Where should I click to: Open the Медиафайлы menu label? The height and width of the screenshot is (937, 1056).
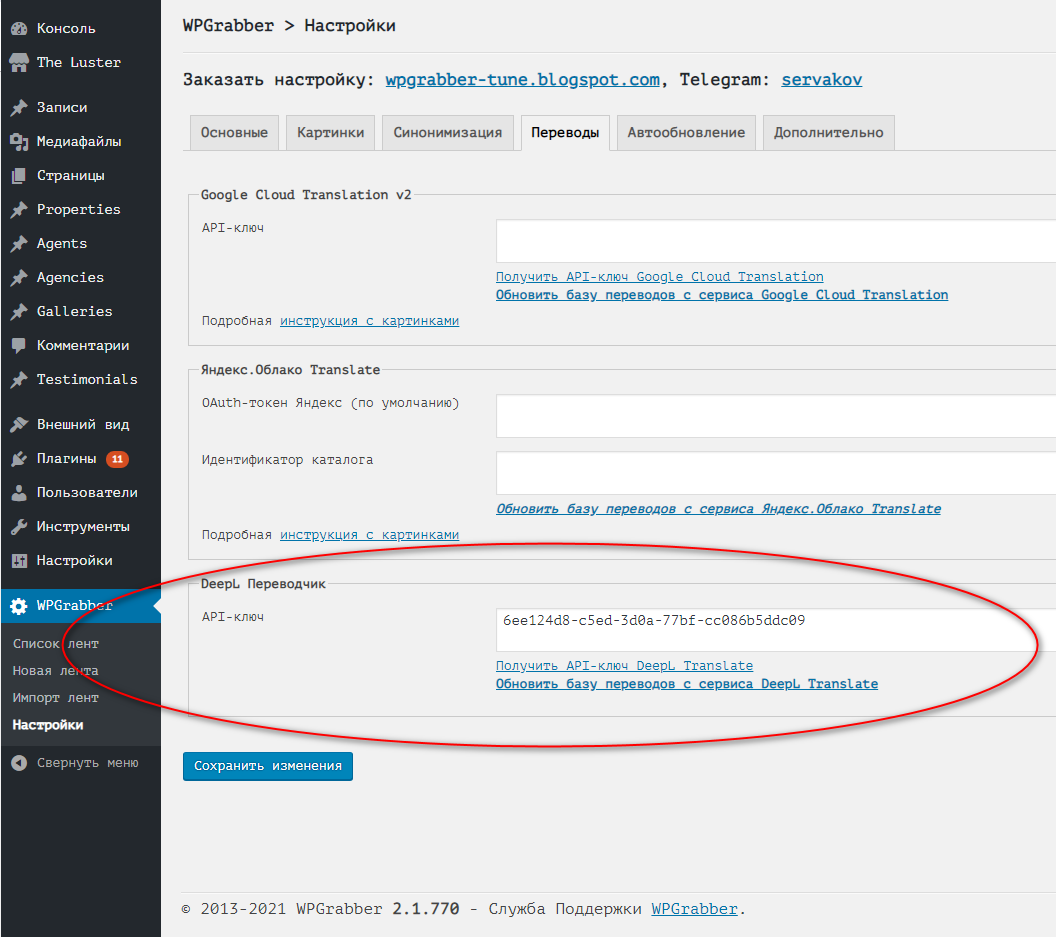[79, 141]
